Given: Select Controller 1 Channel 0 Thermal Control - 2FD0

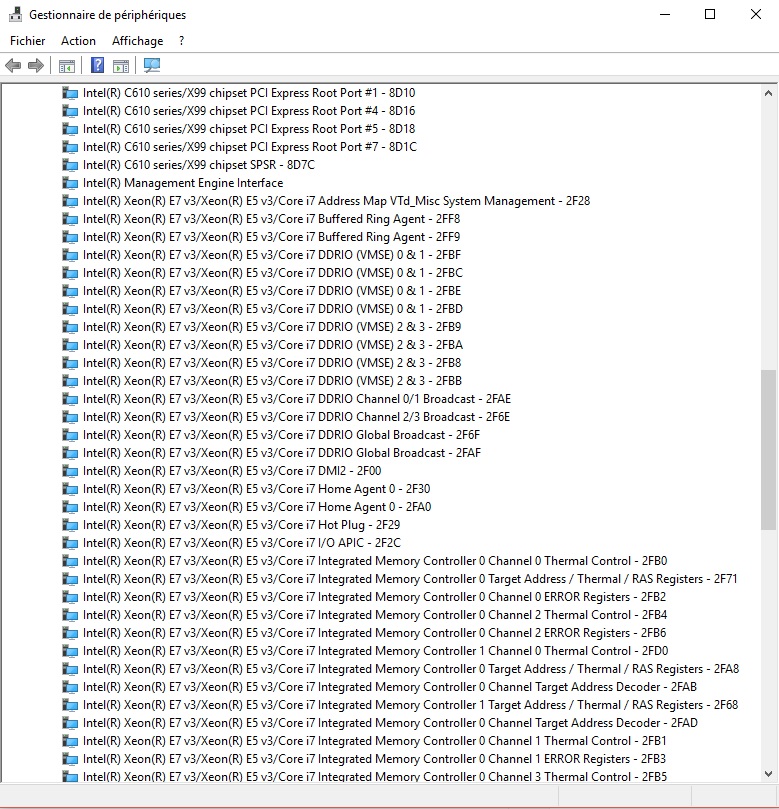Looking at the screenshot, I should point(375,651).
